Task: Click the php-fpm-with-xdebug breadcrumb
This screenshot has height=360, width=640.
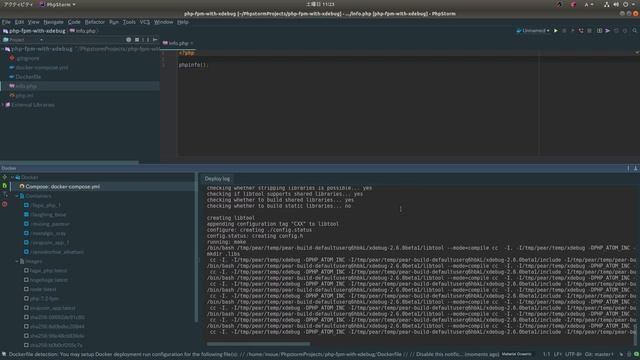Action: coord(34,31)
